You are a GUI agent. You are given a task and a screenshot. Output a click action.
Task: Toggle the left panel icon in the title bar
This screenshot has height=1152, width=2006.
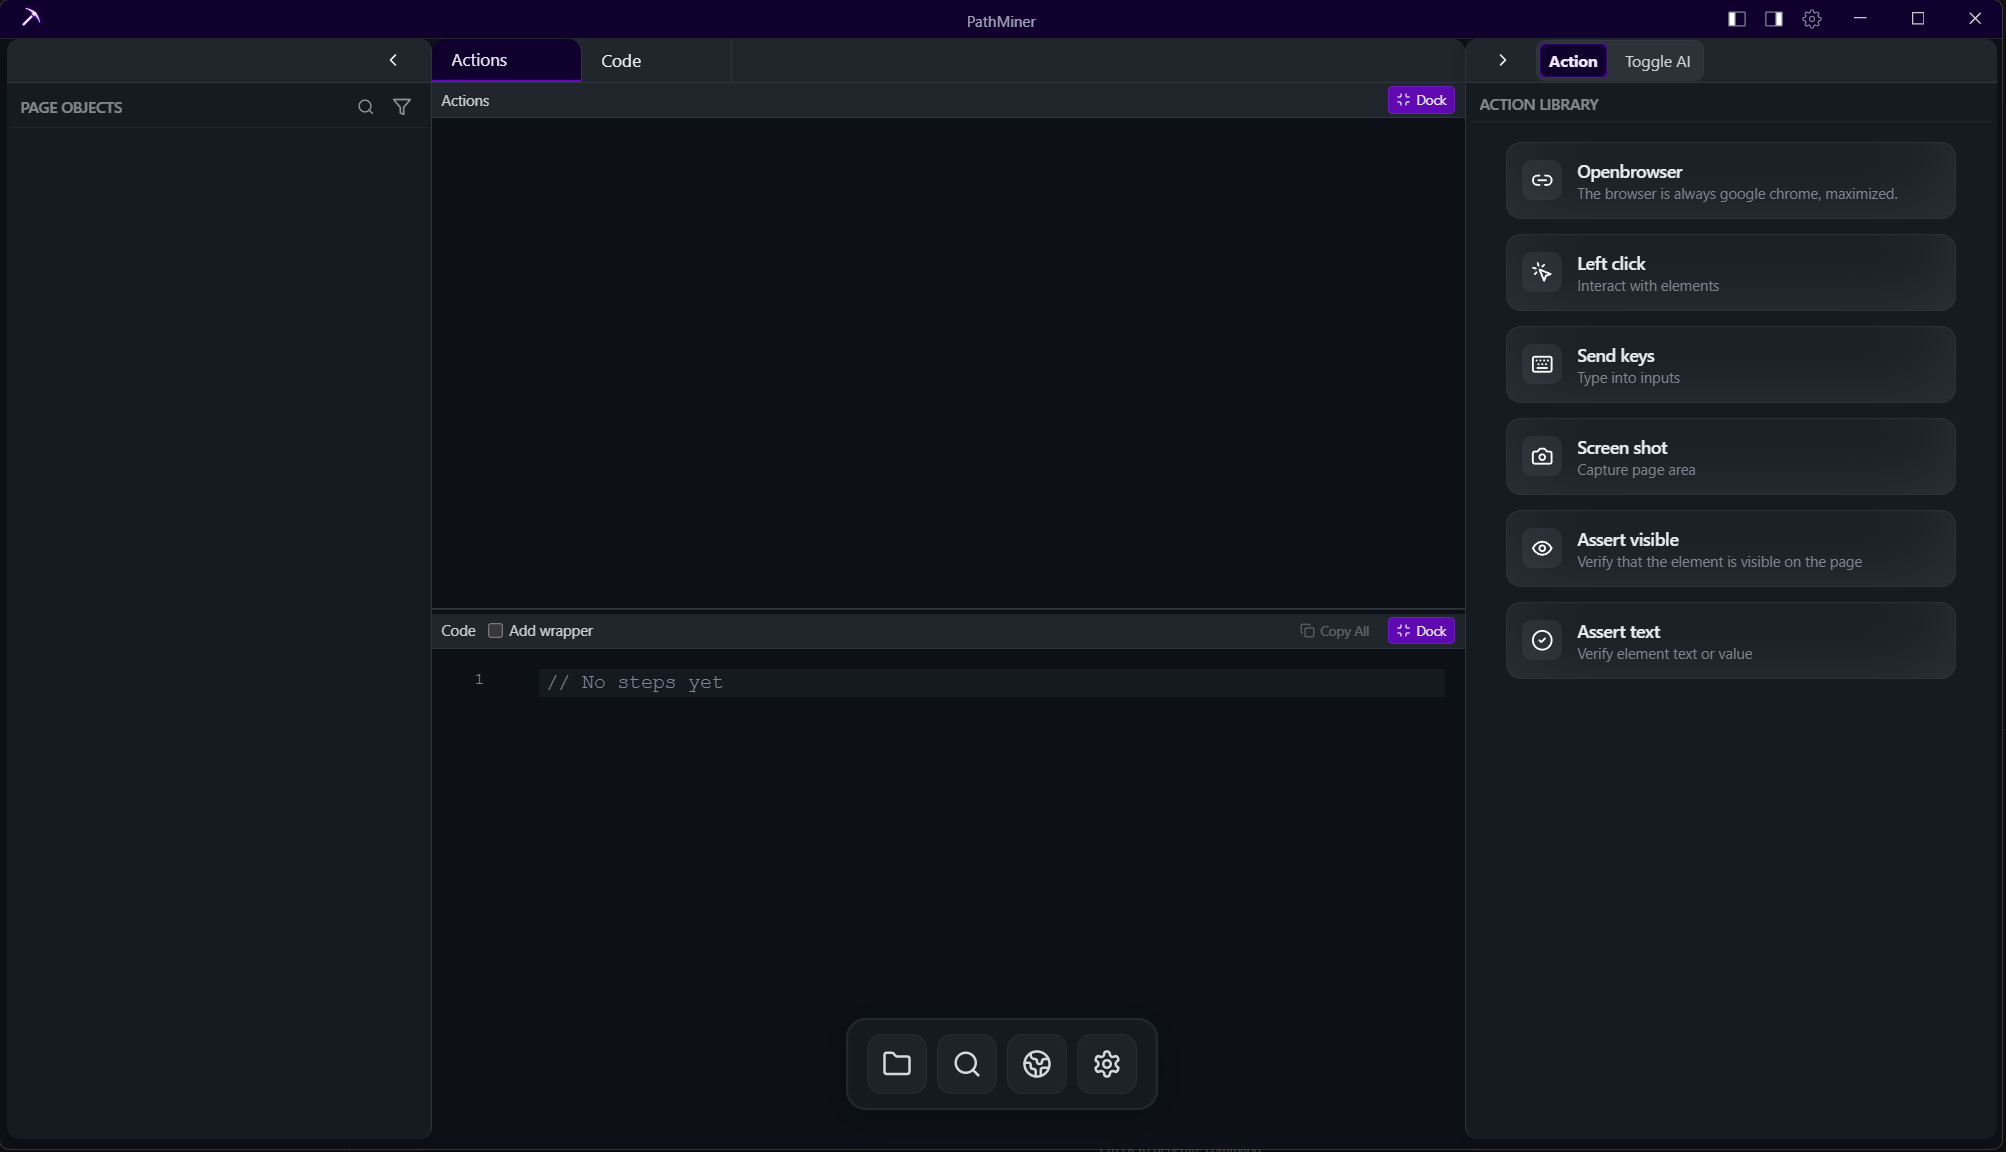[x=1737, y=19]
